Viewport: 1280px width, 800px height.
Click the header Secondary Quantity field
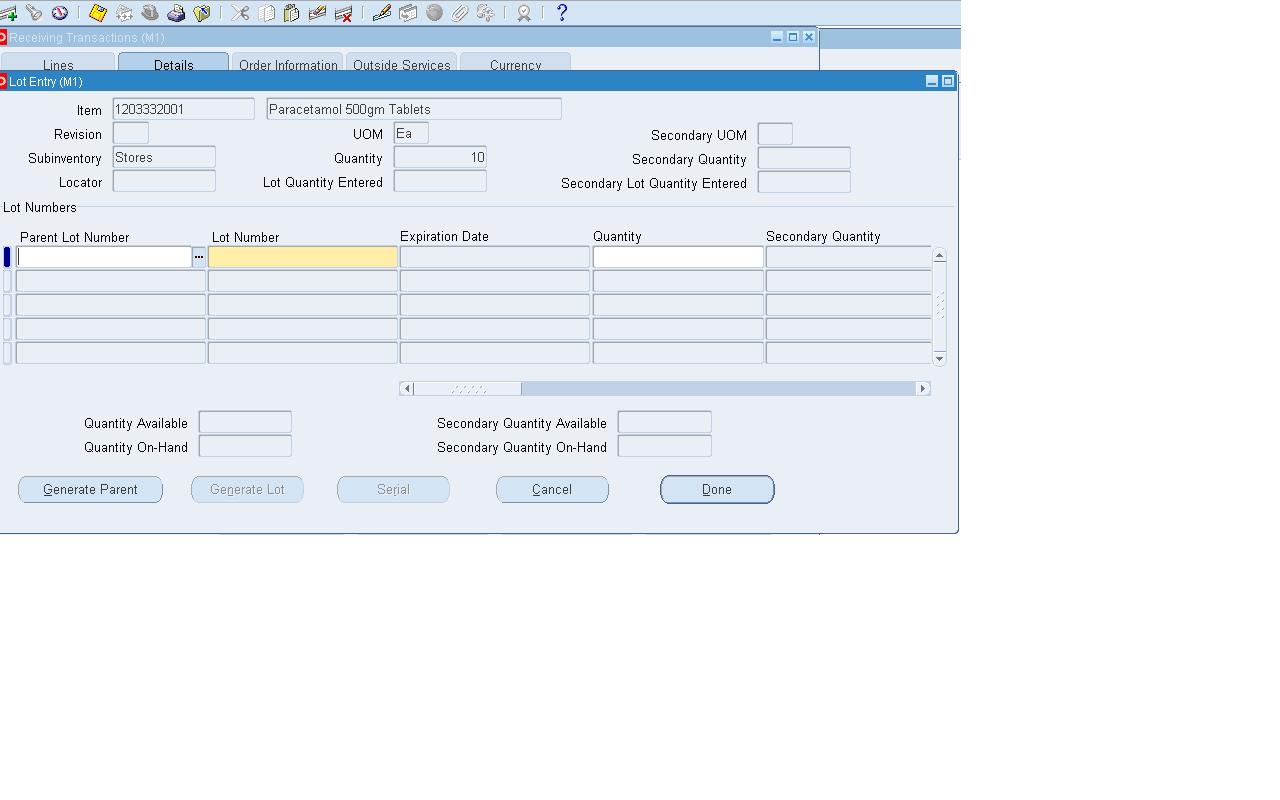[x=804, y=158]
